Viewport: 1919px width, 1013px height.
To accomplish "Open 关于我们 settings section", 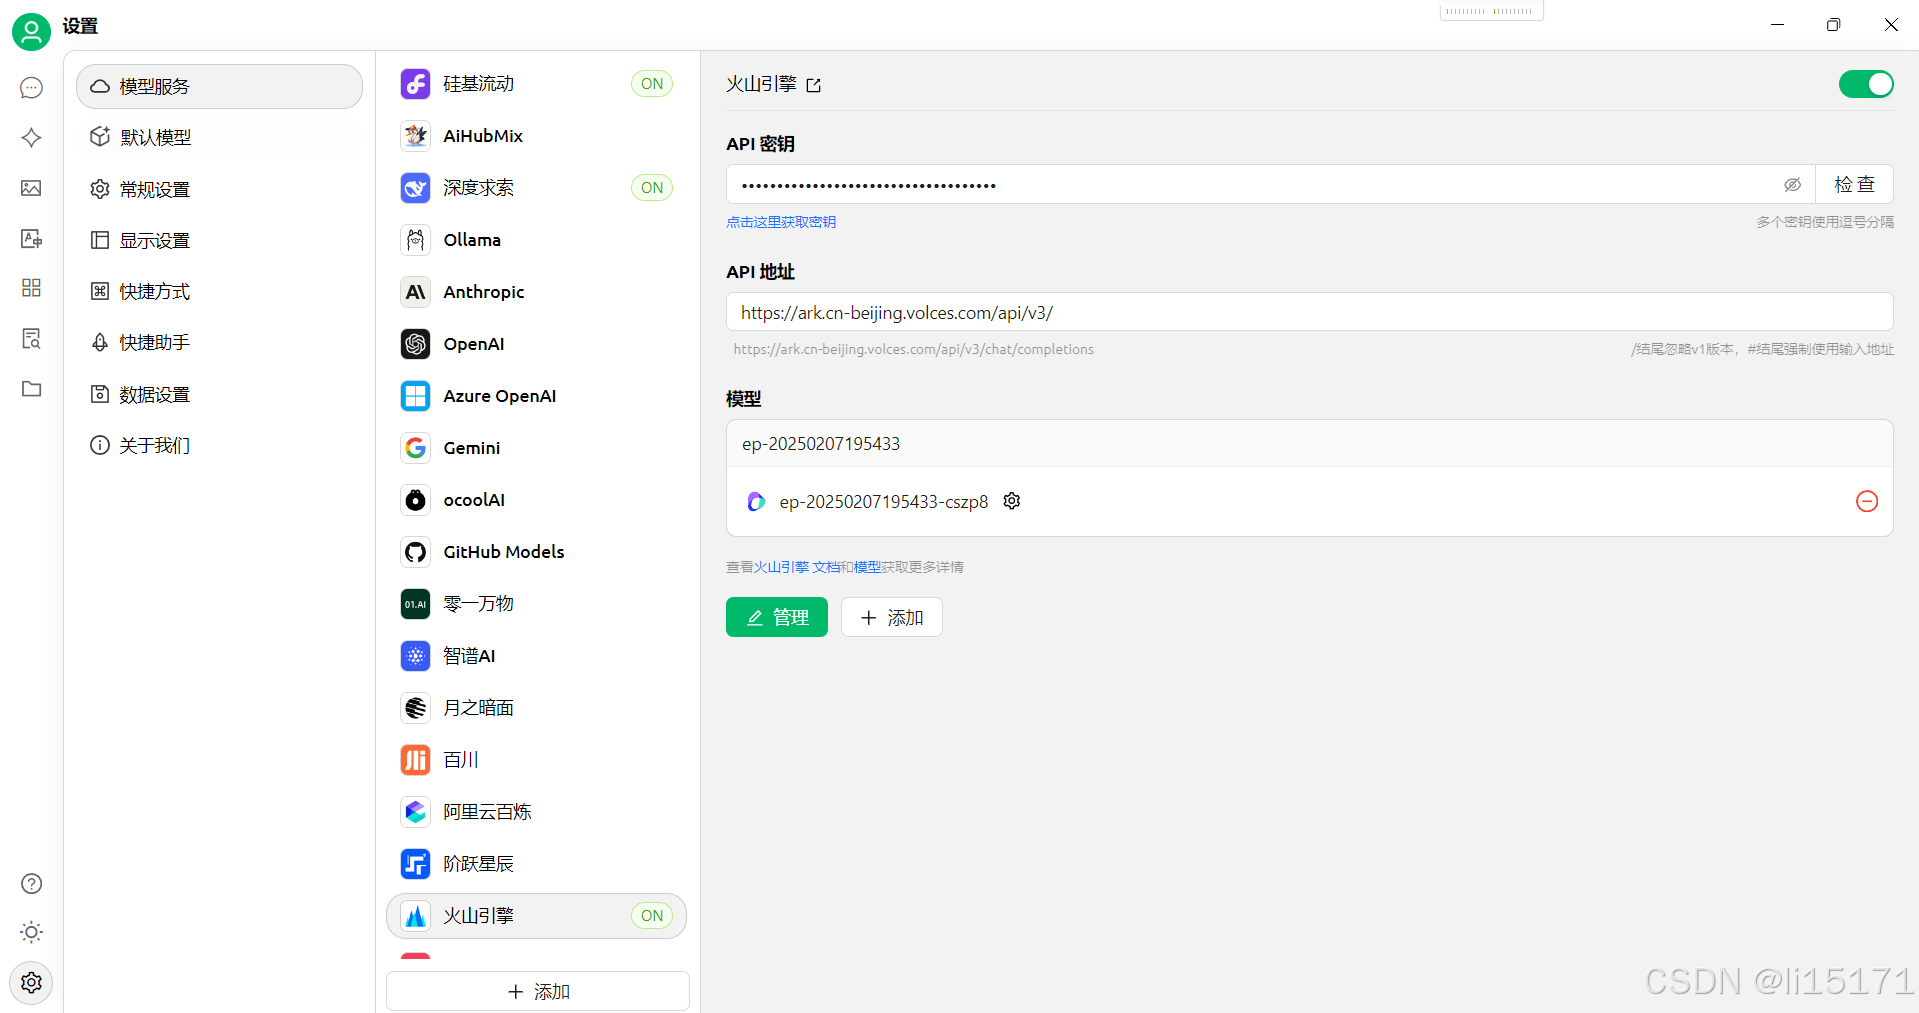I will click(x=219, y=446).
